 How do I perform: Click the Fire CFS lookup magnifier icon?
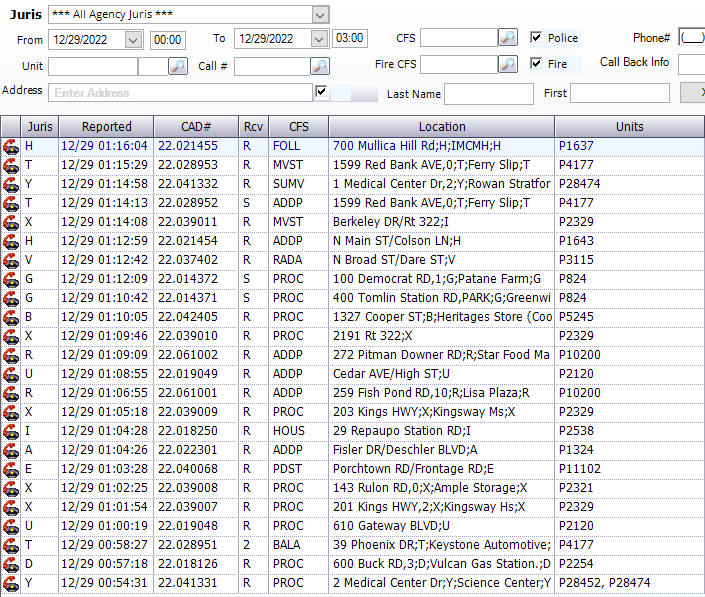click(x=508, y=64)
